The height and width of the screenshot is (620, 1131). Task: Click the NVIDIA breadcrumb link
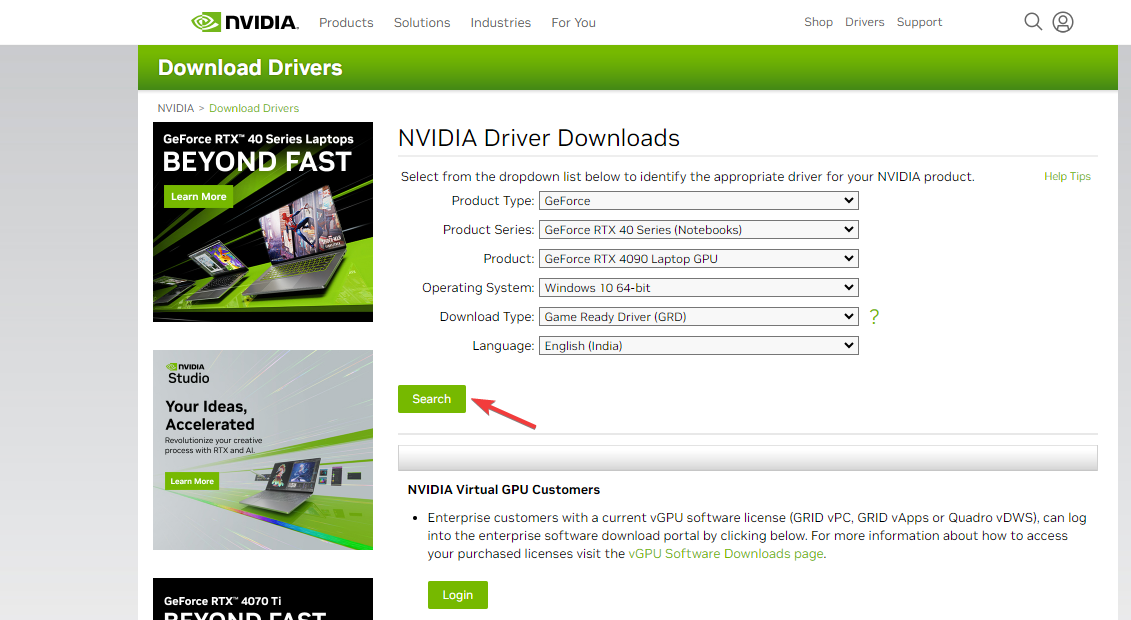[176, 108]
